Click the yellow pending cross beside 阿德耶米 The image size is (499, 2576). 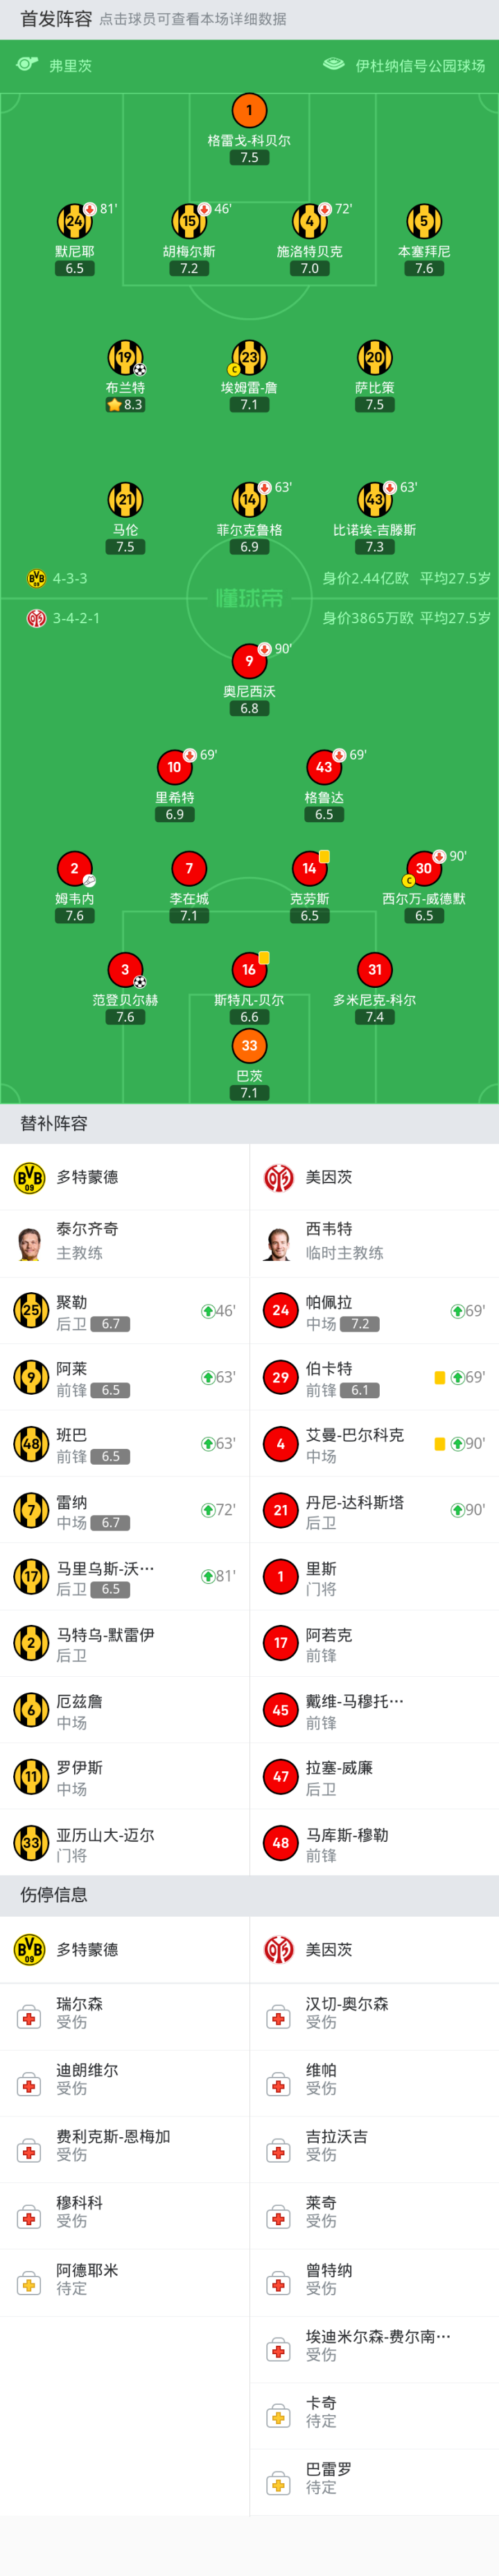(30, 2283)
